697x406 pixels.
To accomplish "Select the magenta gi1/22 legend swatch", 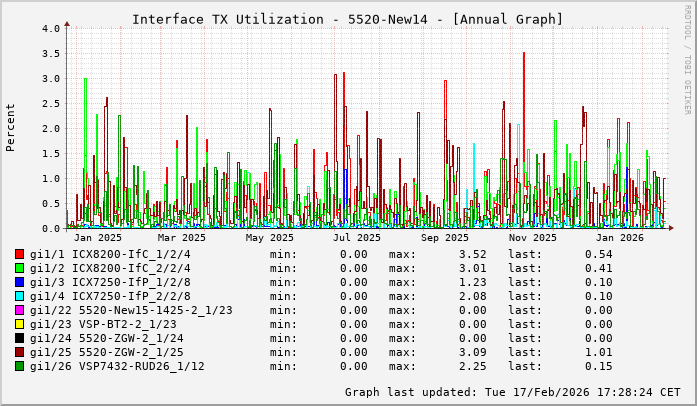I will tap(20, 310).
